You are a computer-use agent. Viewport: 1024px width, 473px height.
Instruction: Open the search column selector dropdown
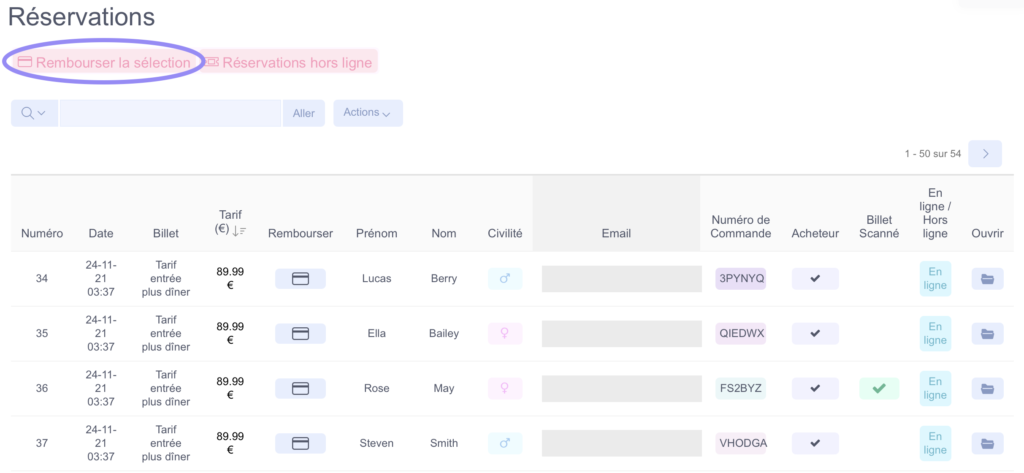point(34,113)
